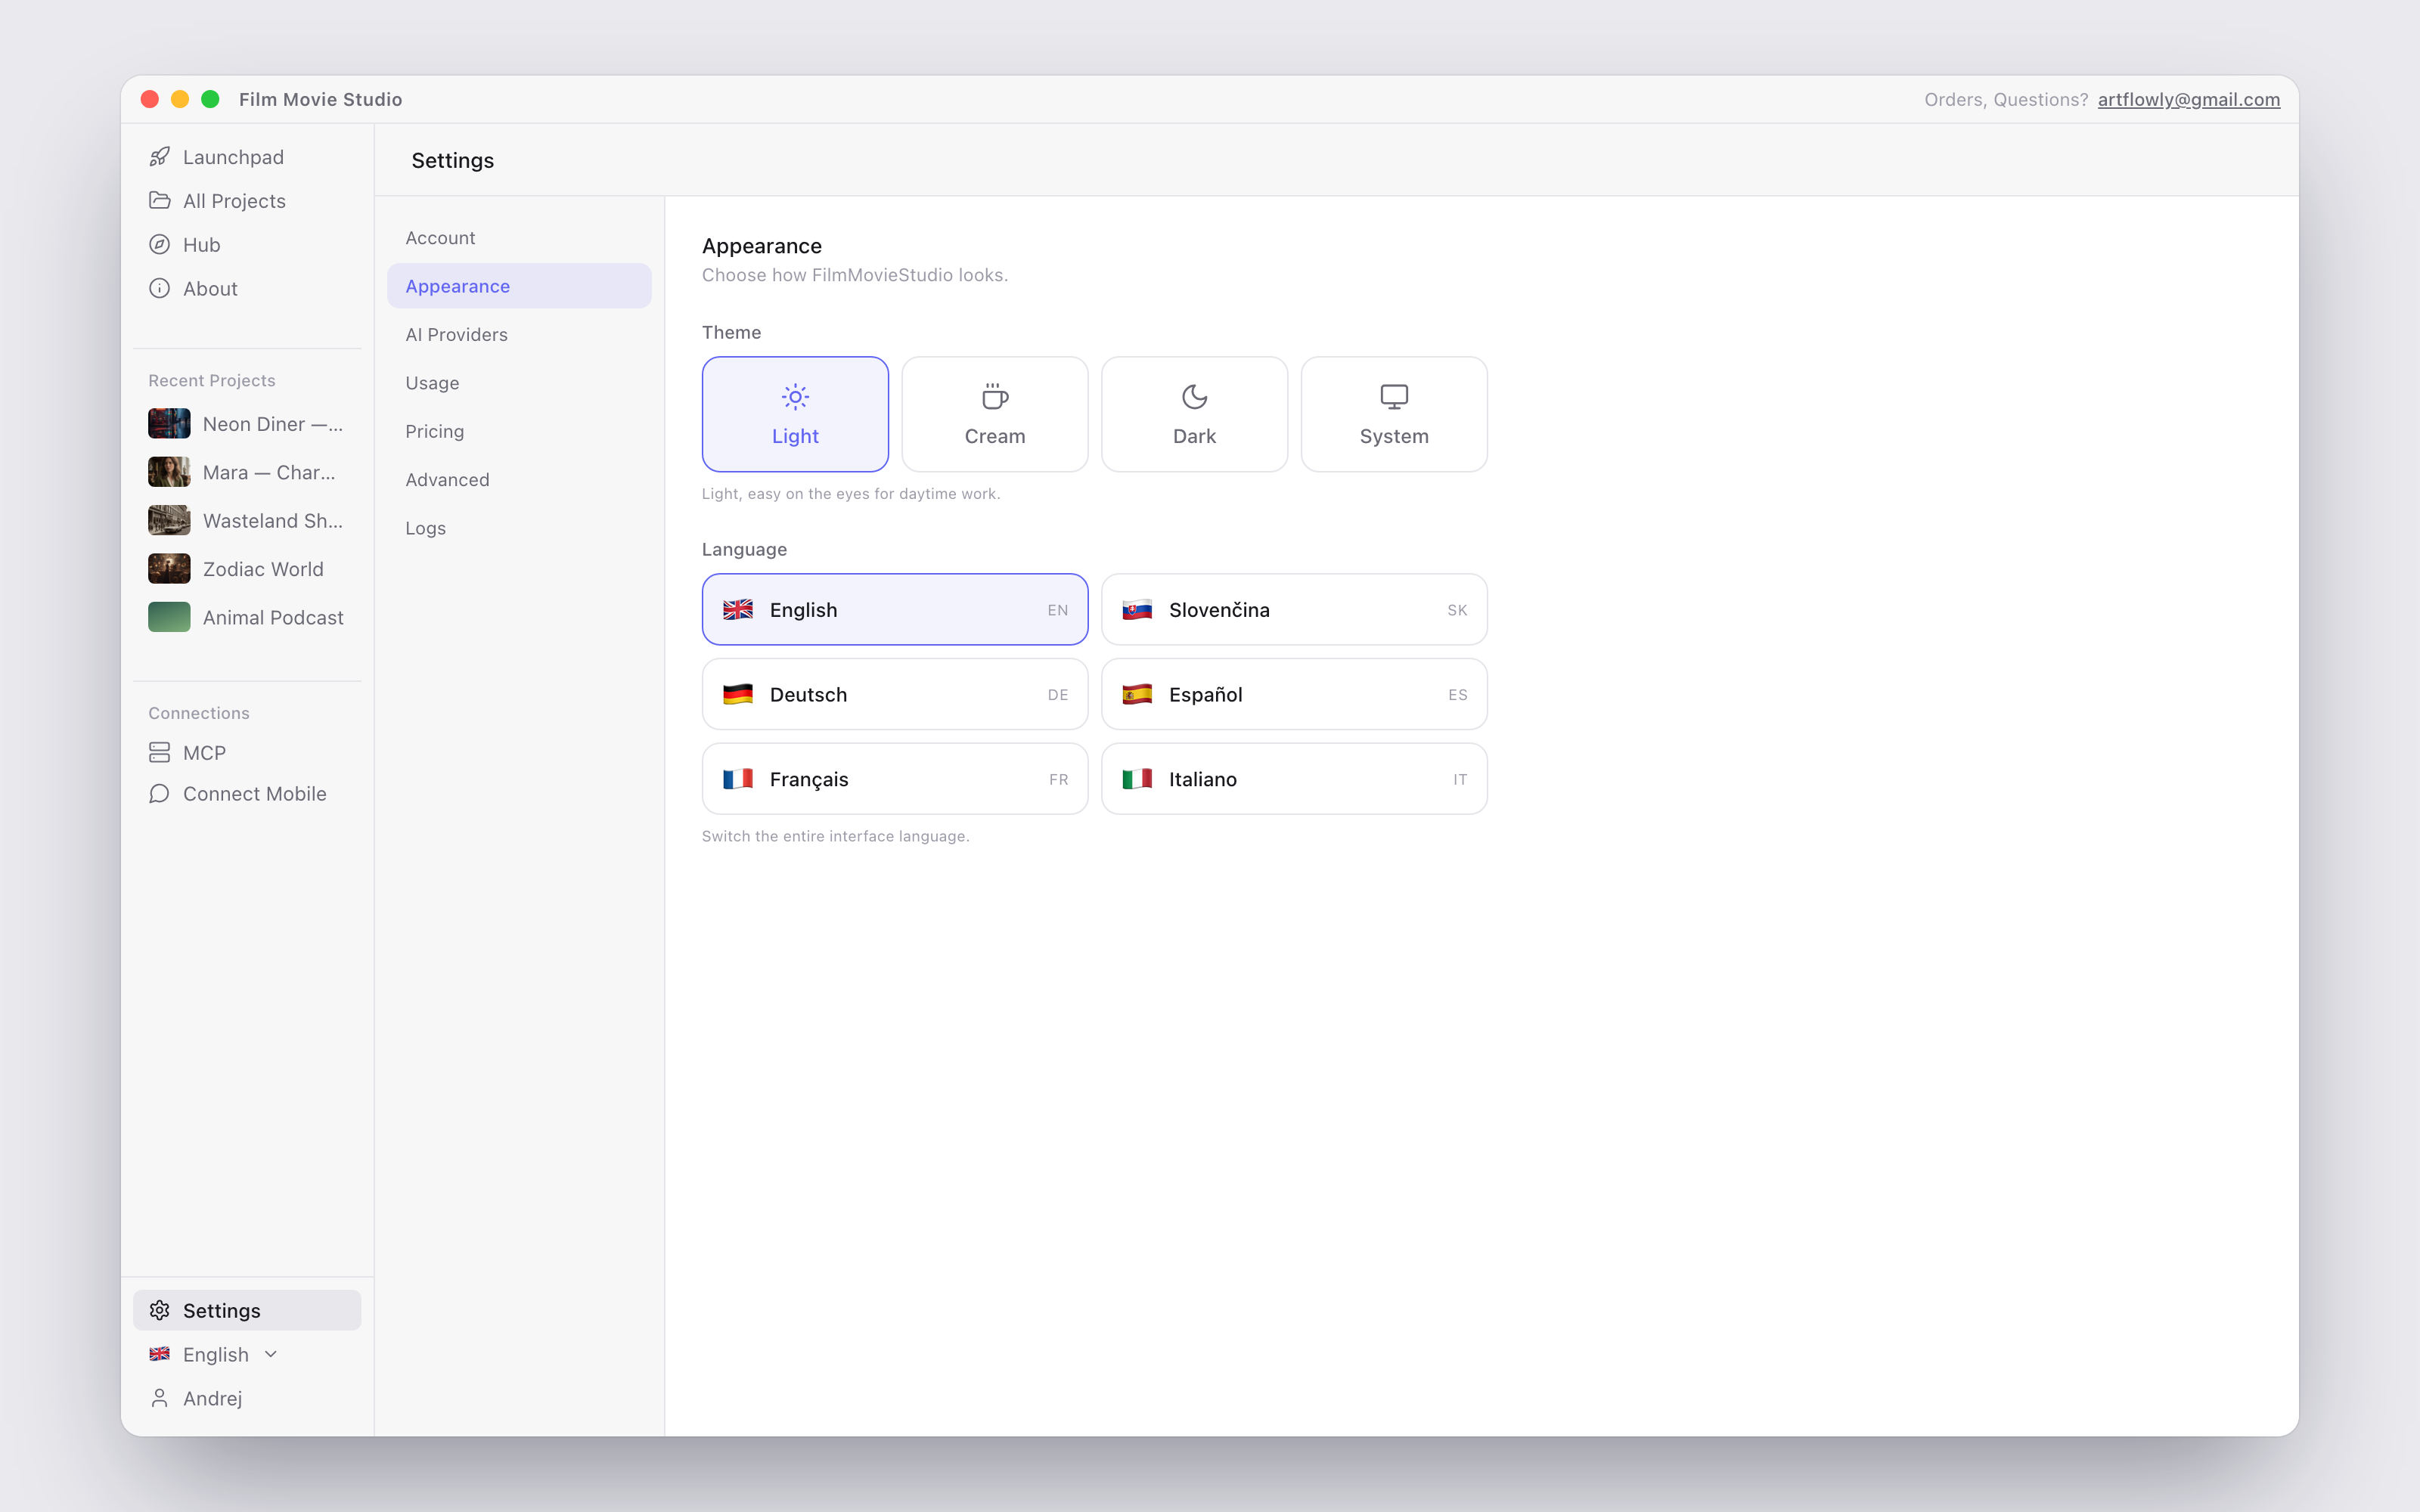Go to Launchpad
The image size is (2420, 1512).
tap(247, 157)
